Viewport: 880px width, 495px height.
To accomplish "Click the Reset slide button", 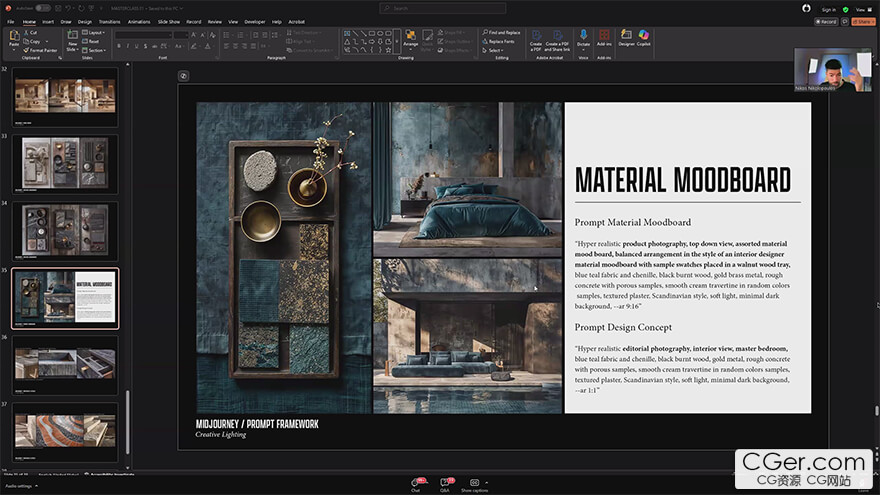I will click(x=90, y=42).
